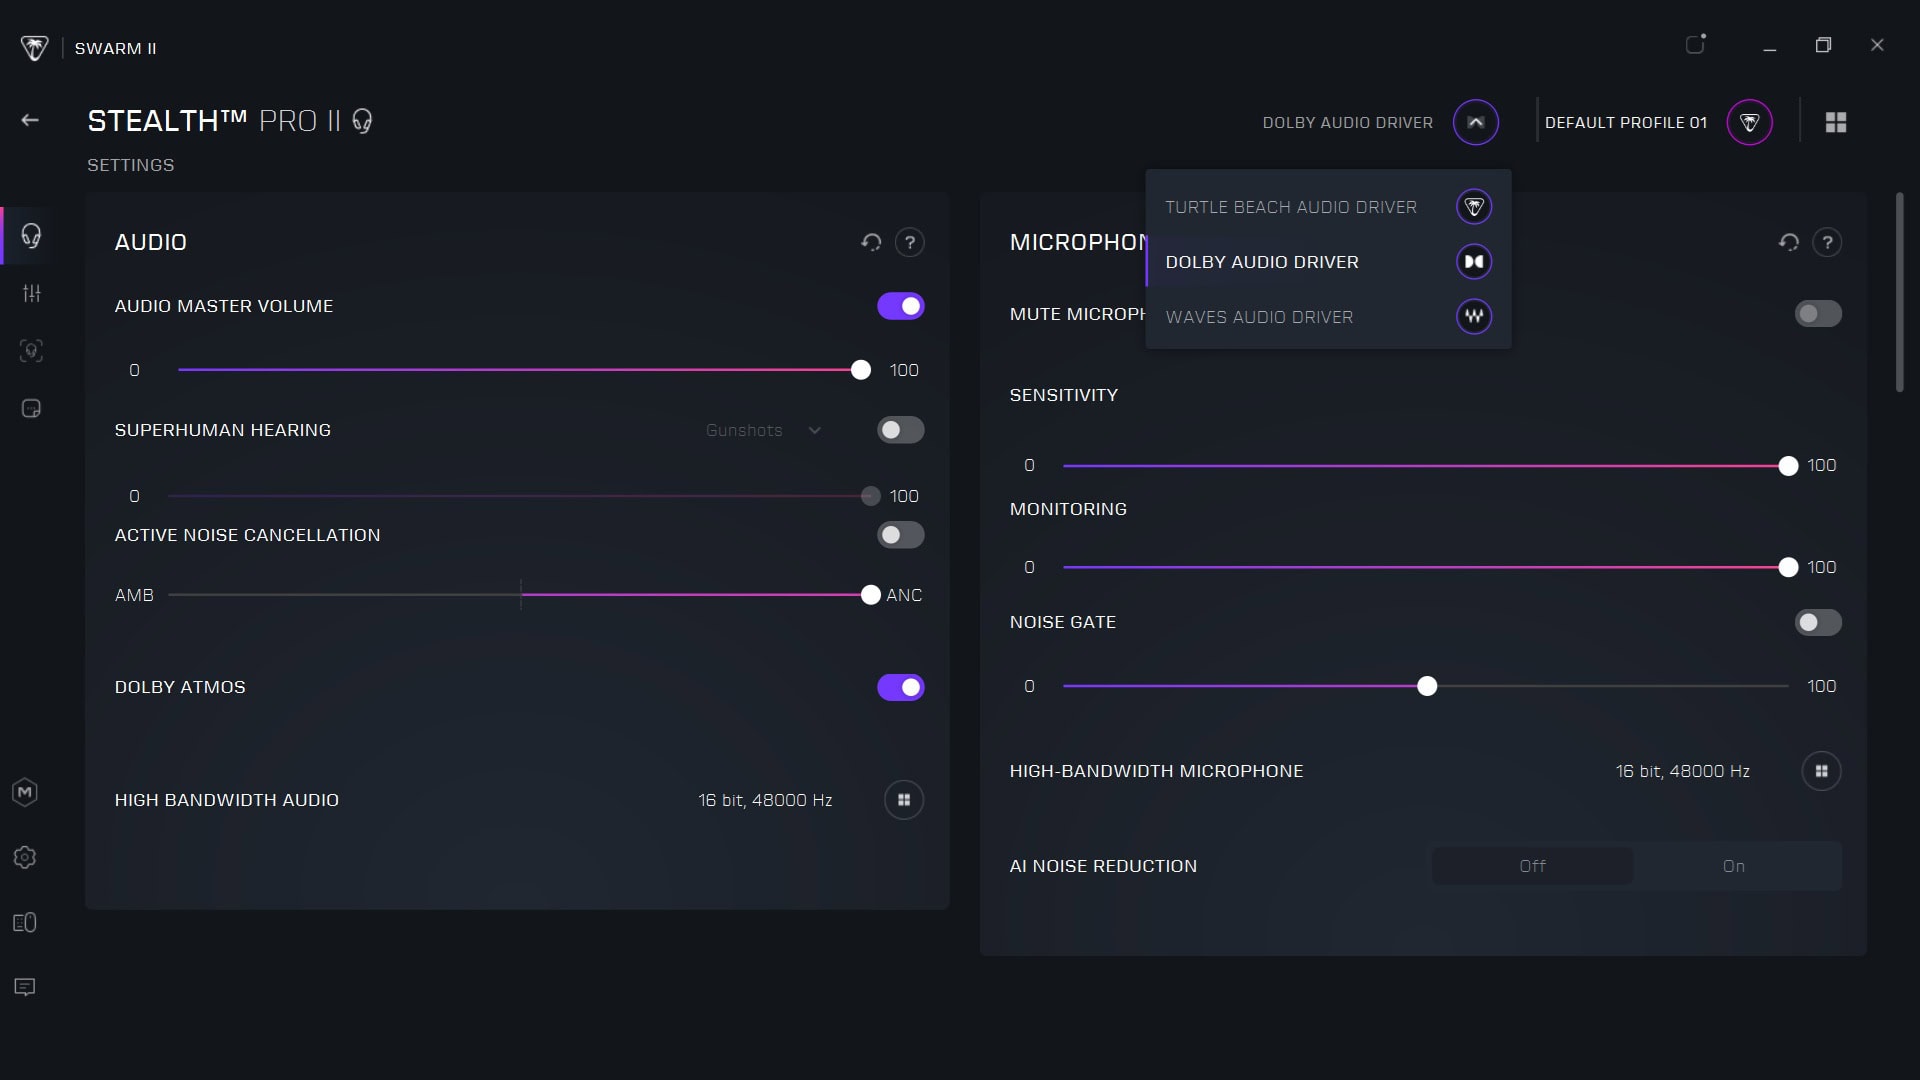Select Turtle Beach Audio Driver
This screenshot has width=1920, height=1080.
[x=1328, y=207]
